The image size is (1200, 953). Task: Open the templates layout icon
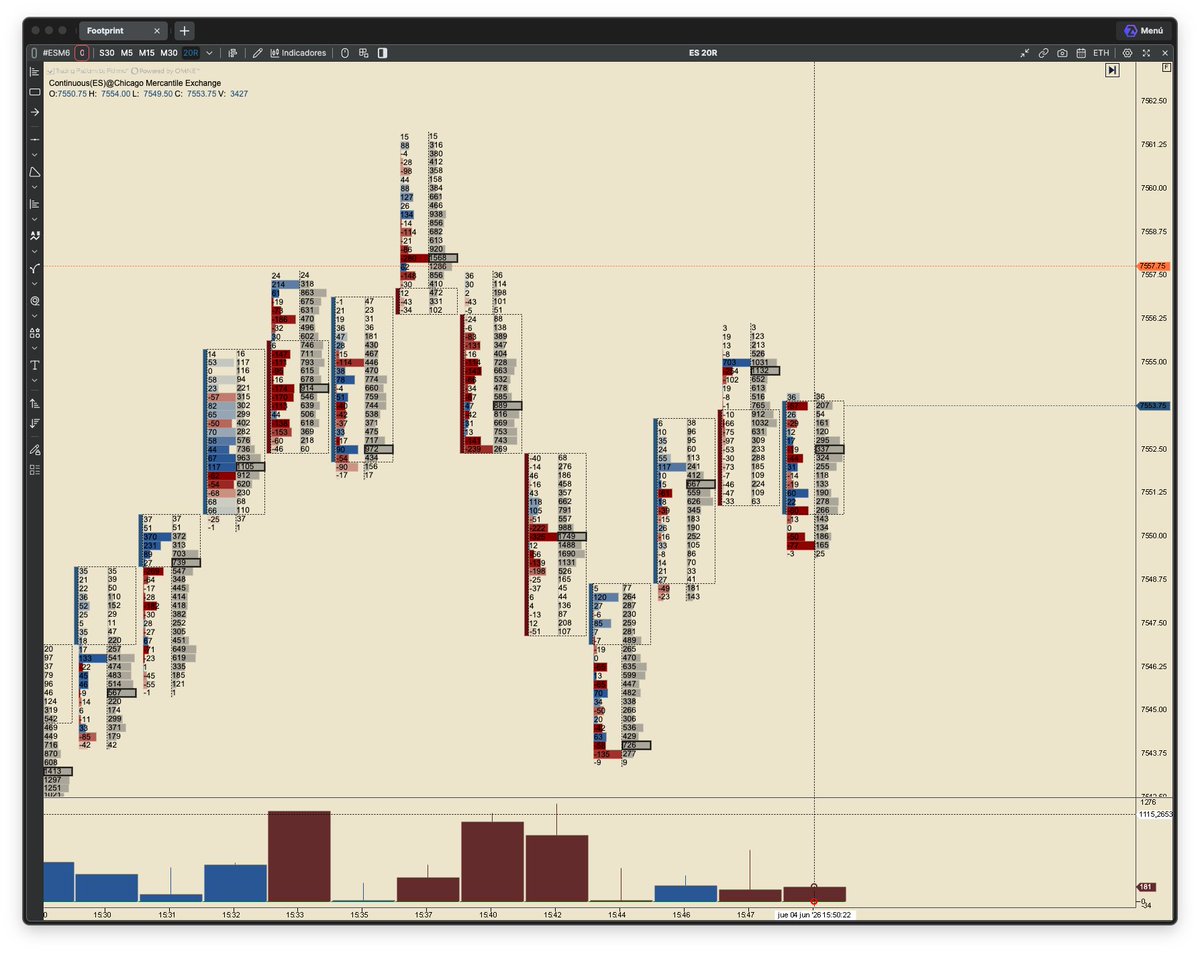point(364,53)
